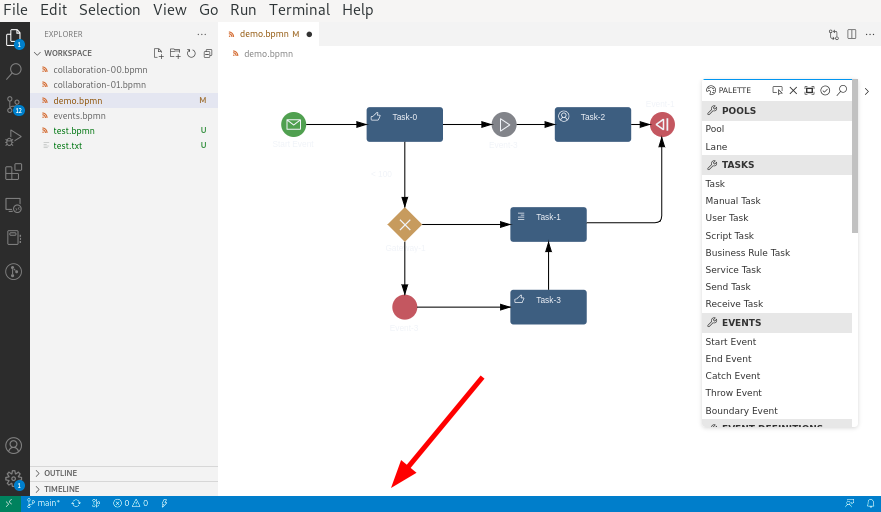The height and width of the screenshot is (512, 881).
Task: Click the open changes icon in editor toolbar
Action: 834,35
